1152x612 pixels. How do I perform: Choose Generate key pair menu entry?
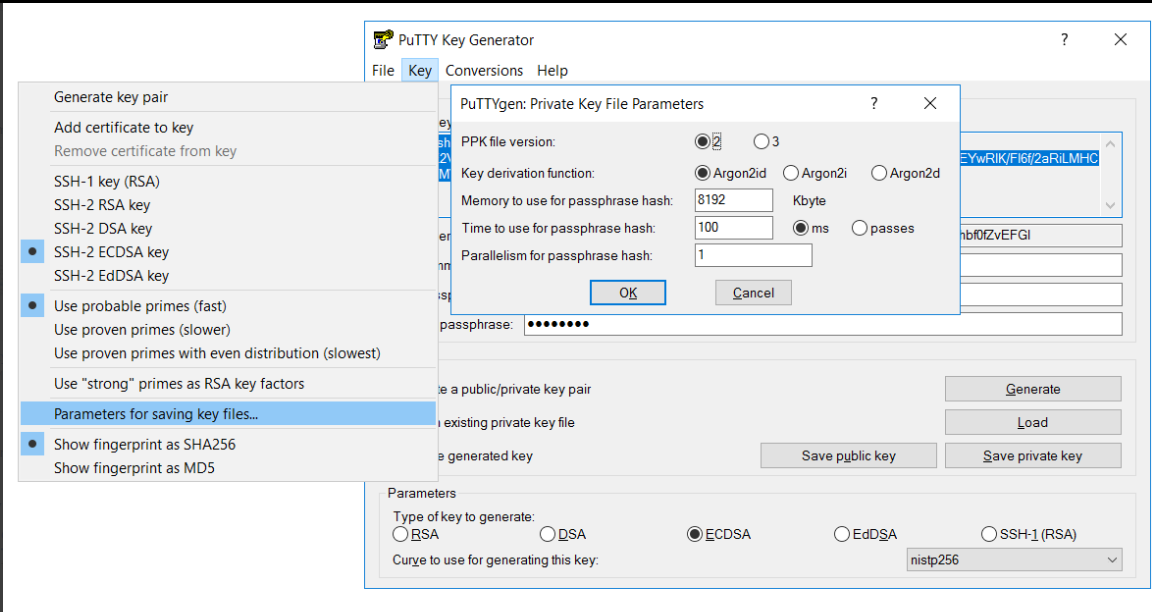pos(228,97)
